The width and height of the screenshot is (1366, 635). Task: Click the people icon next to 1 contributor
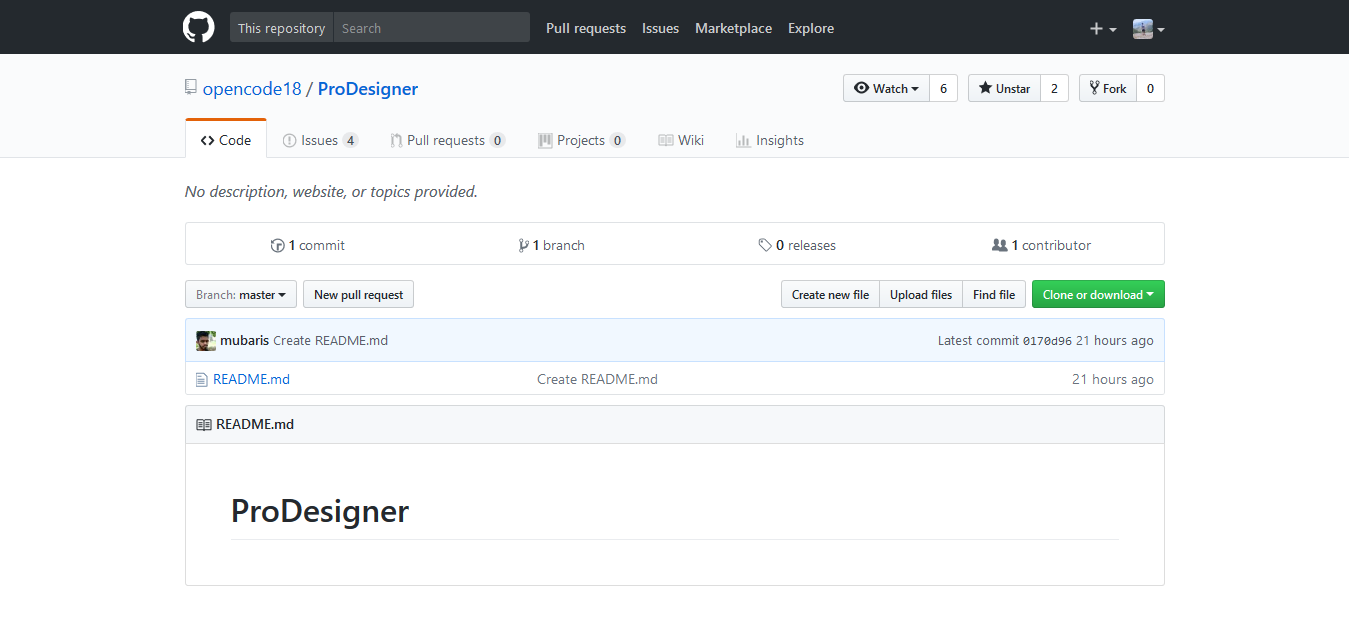999,245
